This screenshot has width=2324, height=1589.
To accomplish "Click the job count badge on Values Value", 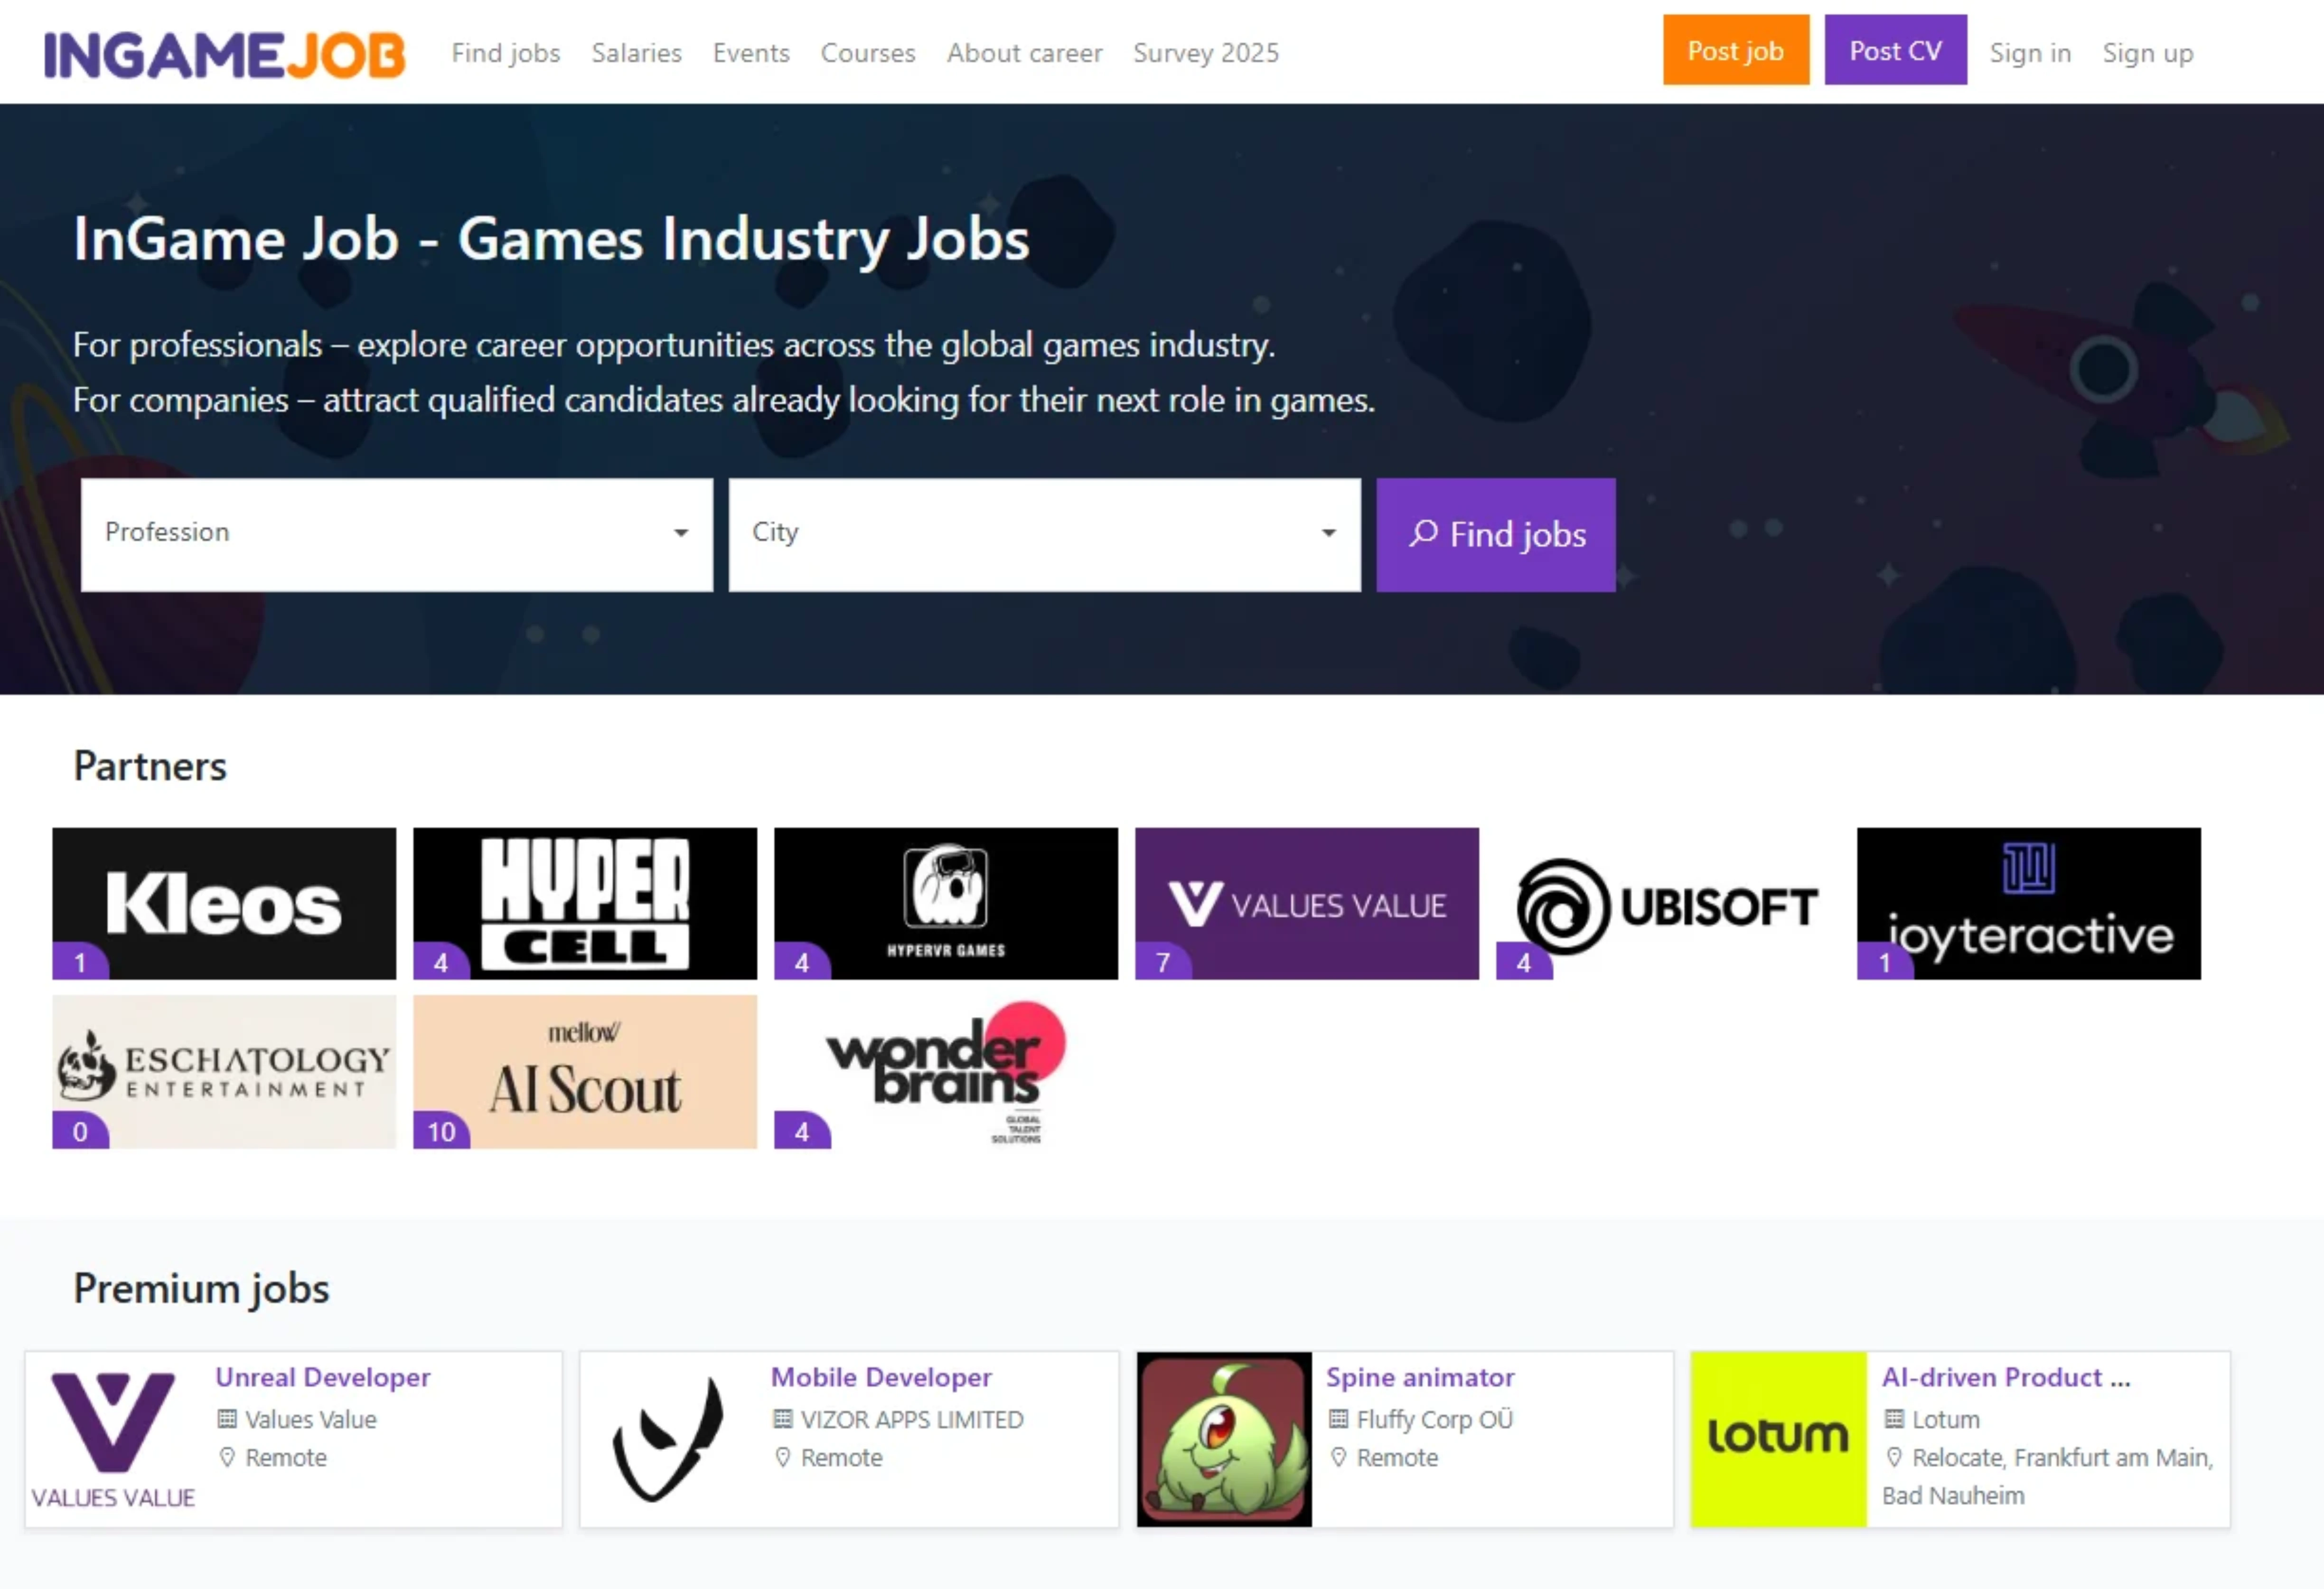I will (1163, 962).
